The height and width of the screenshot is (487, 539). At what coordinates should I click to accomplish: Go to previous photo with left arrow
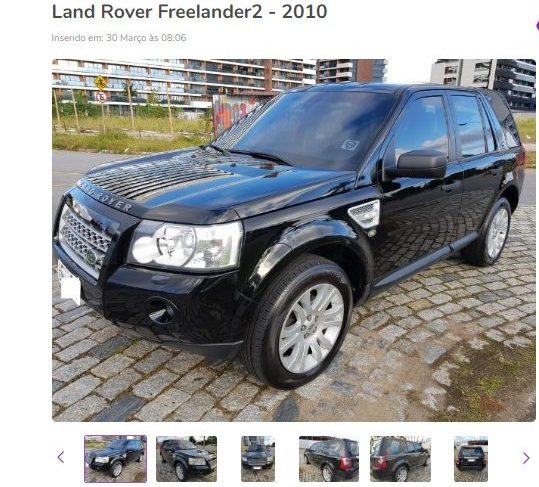(x=61, y=457)
